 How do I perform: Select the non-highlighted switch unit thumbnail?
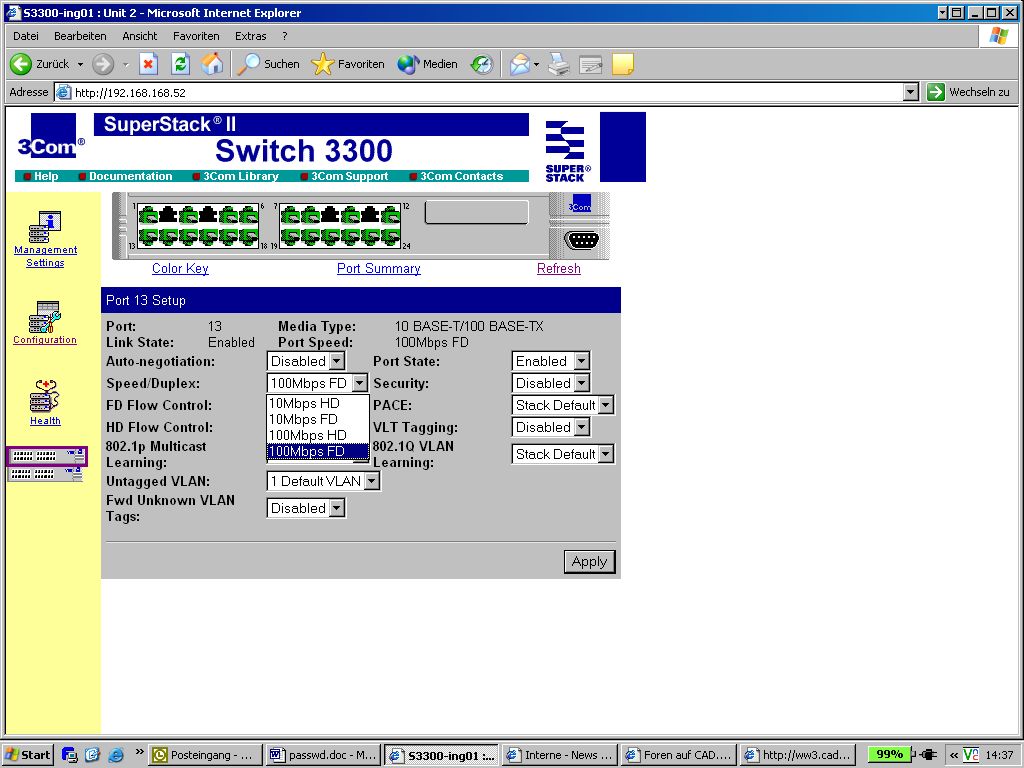[x=46, y=474]
